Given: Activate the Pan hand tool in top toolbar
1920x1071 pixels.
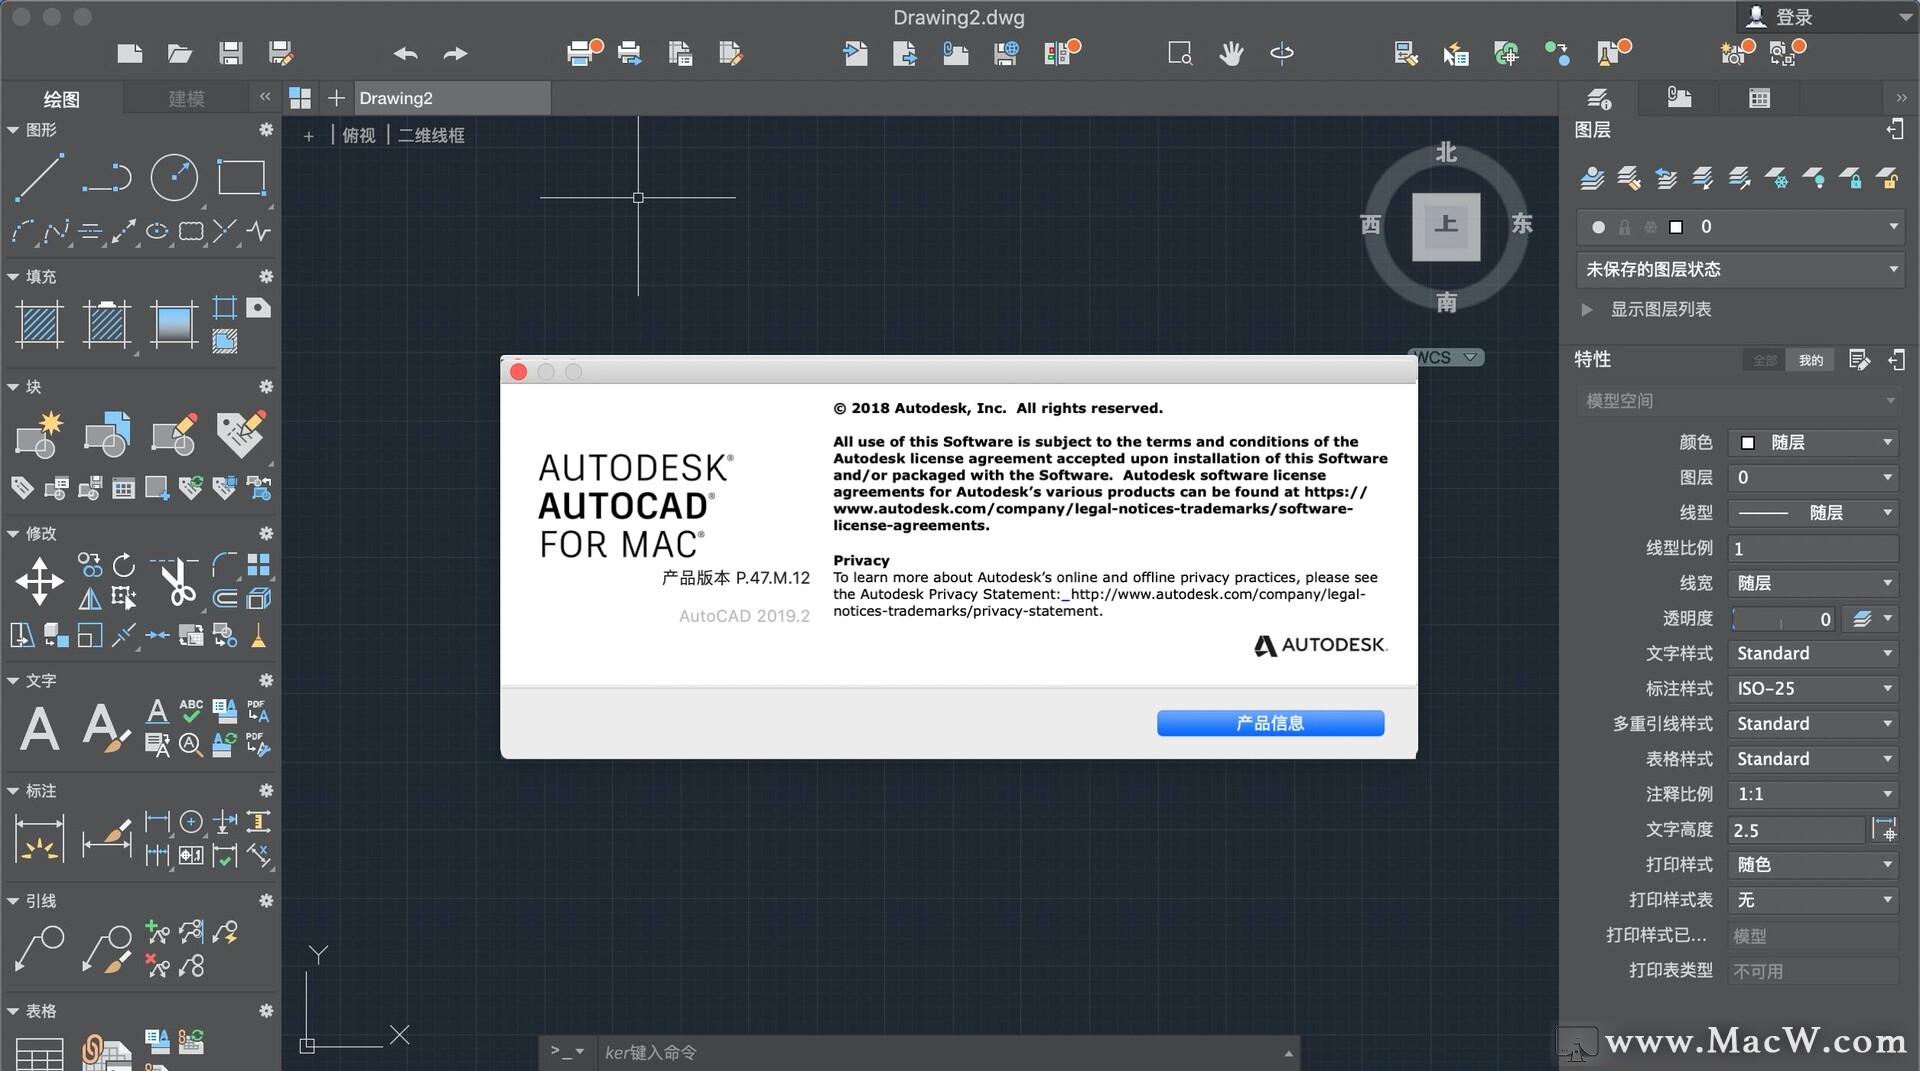Looking at the screenshot, I should [x=1231, y=53].
